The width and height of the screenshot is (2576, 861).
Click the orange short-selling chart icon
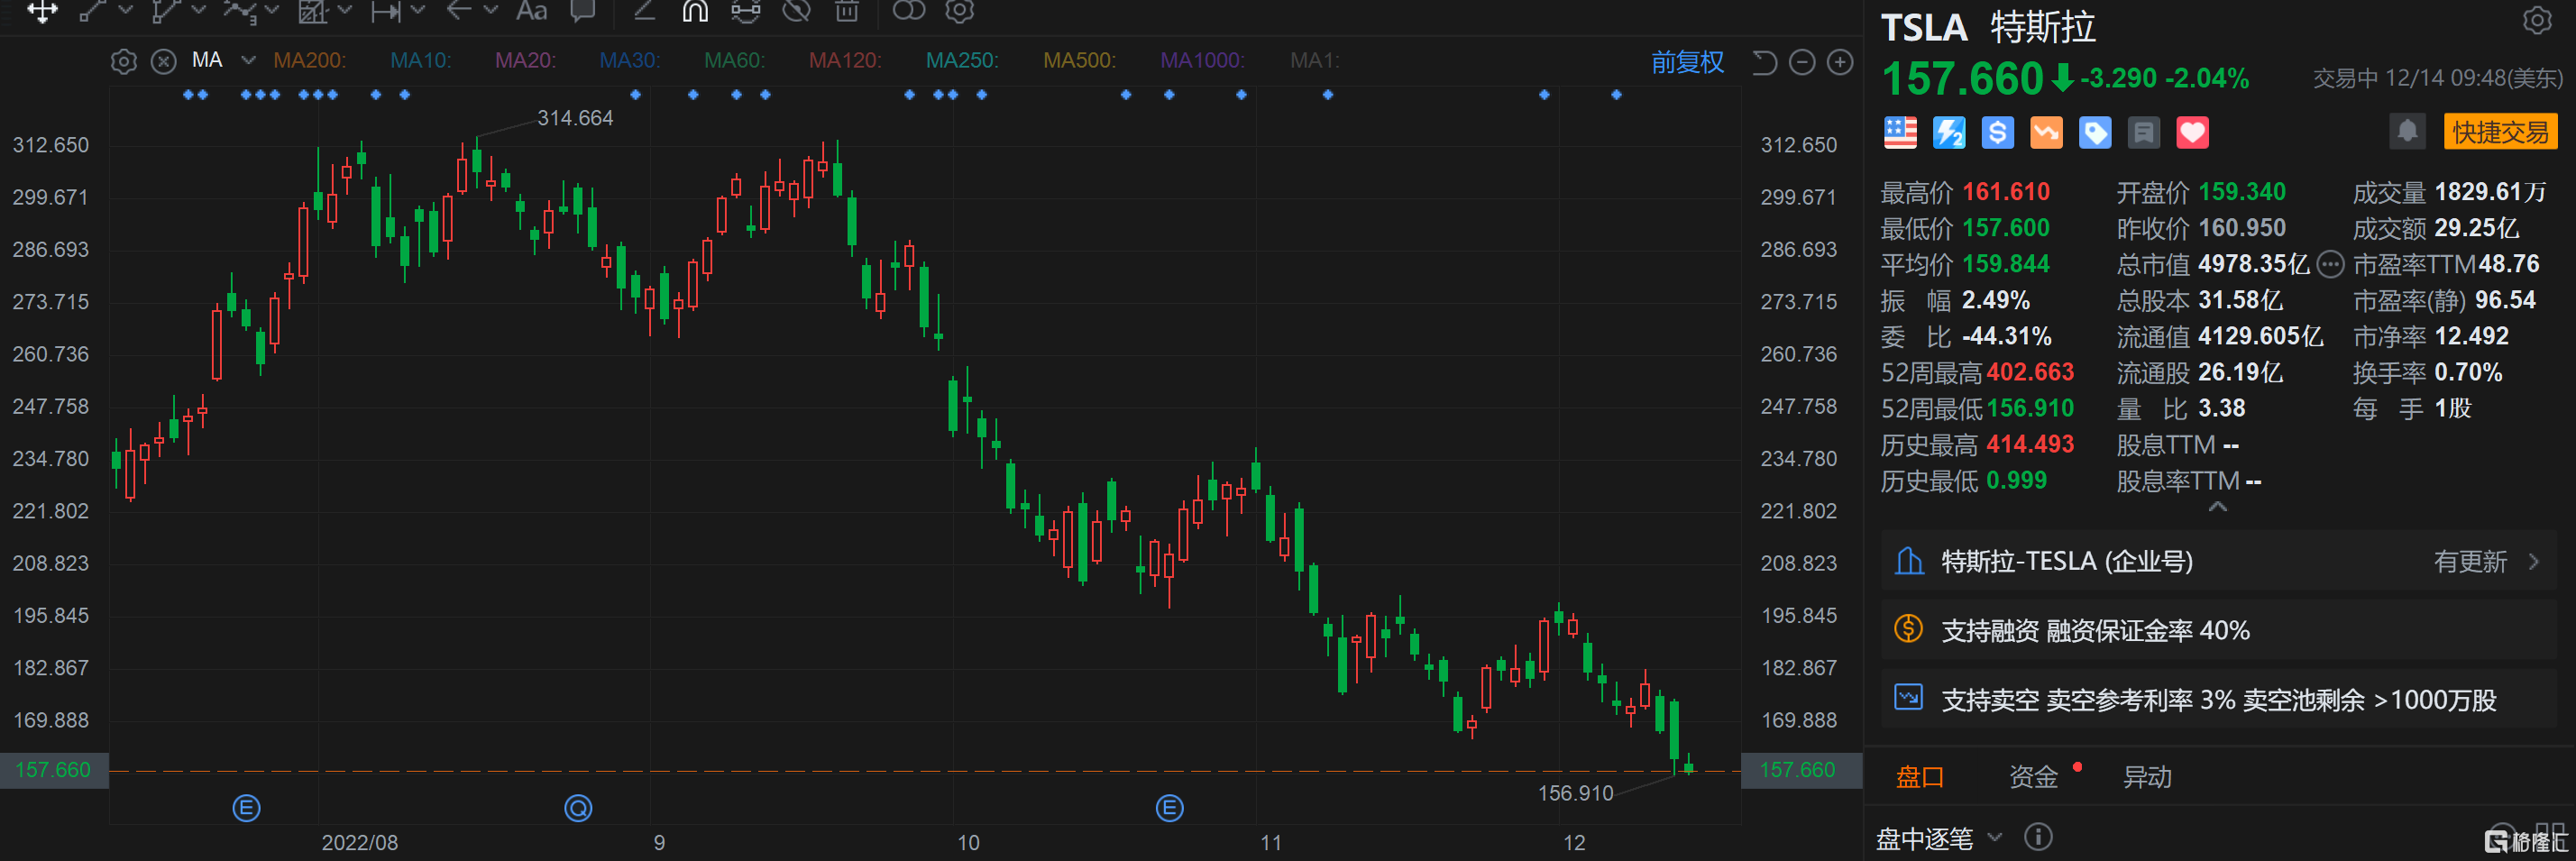(2046, 132)
